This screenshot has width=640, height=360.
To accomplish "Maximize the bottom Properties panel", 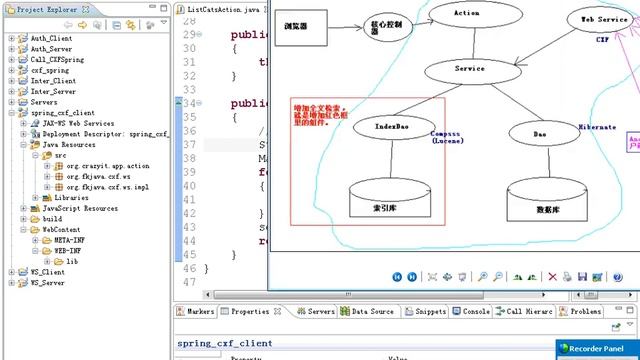I will coord(630,310).
